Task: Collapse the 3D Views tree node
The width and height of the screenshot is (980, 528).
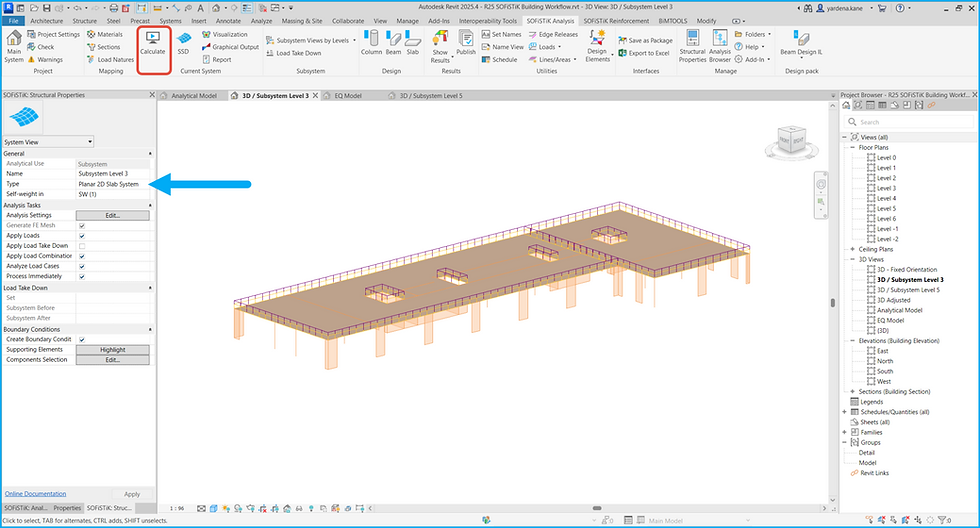Action: pyautogui.click(x=852, y=259)
